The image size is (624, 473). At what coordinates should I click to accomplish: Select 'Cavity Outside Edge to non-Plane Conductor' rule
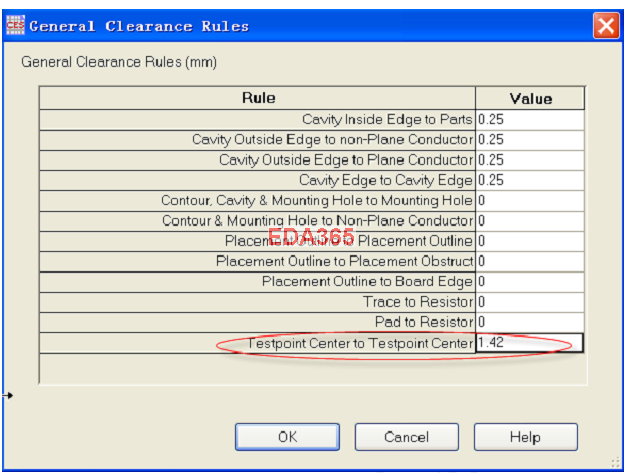tap(257, 140)
